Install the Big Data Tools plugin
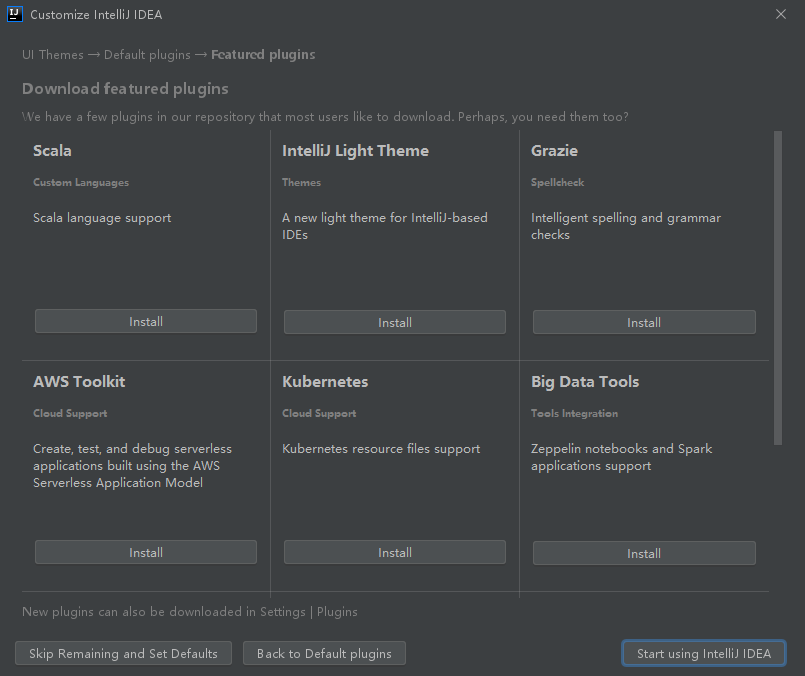Image resolution: width=805 pixels, height=676 pixels. click(x=644, y=553)
